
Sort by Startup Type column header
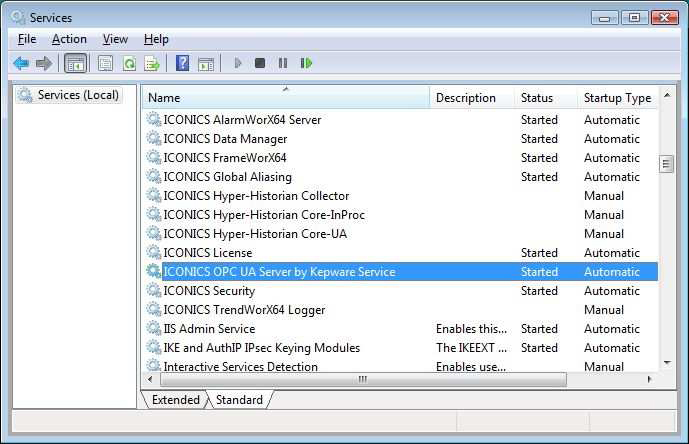618,98
